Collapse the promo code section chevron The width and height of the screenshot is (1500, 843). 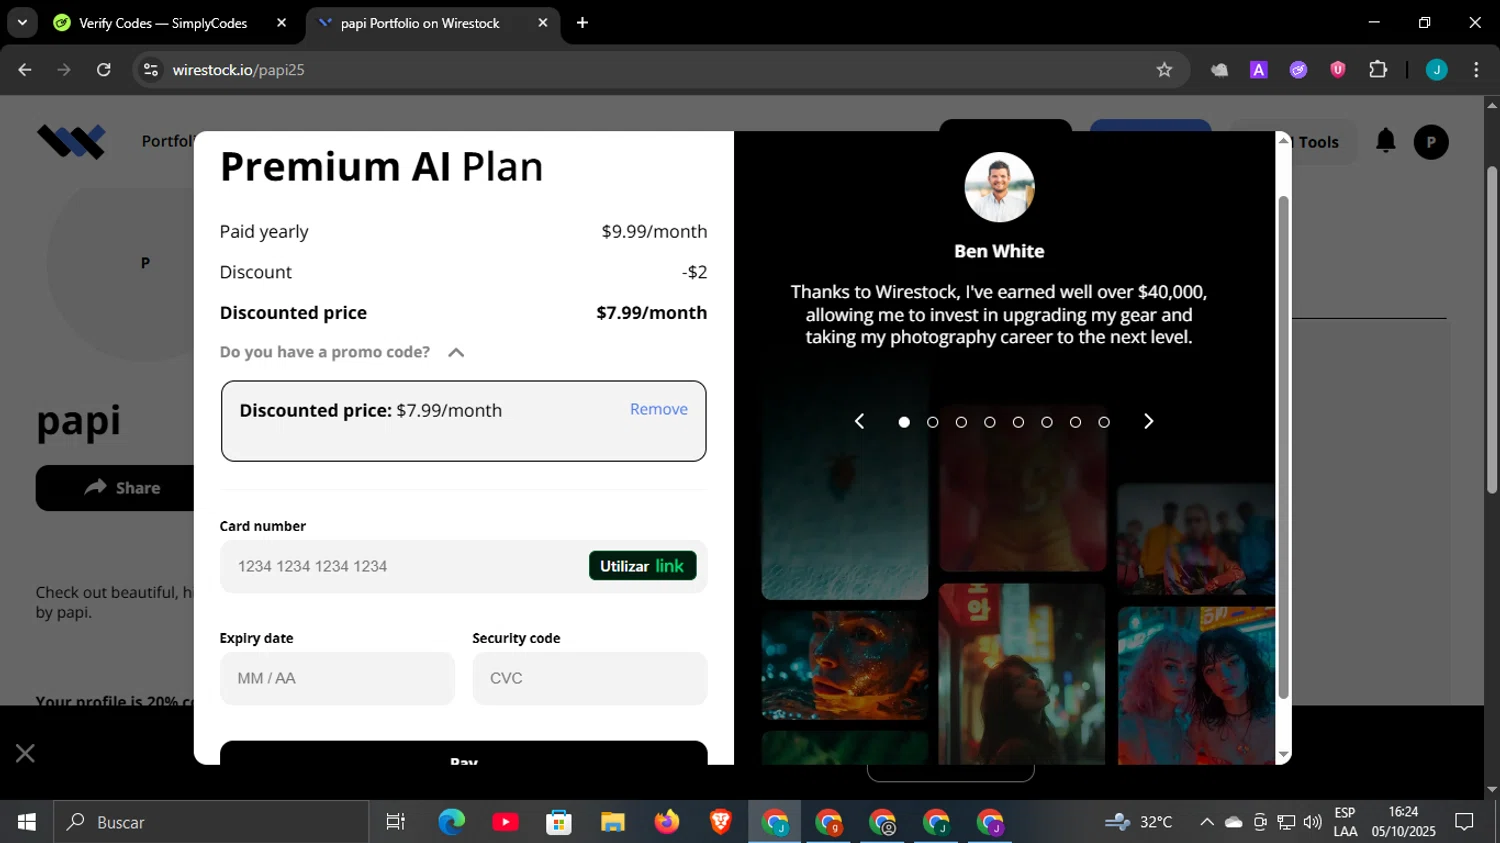[456, 352]
